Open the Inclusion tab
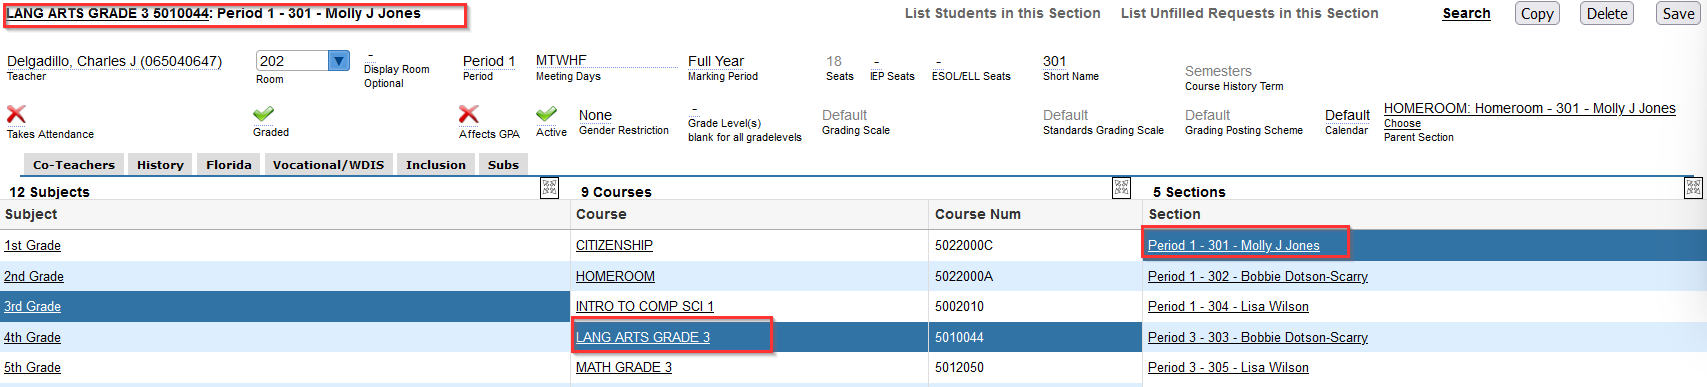 436,165
